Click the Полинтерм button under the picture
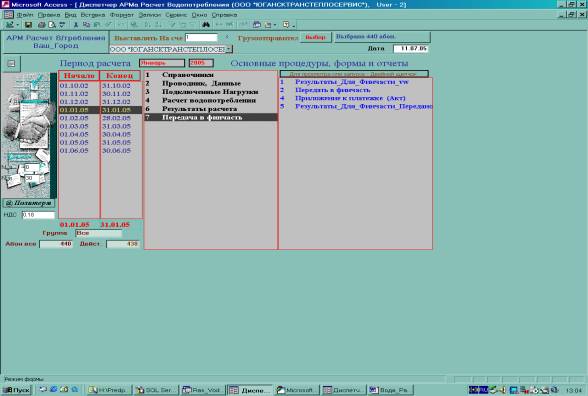This screenshot has width=588, height=396. coord(29,203)
